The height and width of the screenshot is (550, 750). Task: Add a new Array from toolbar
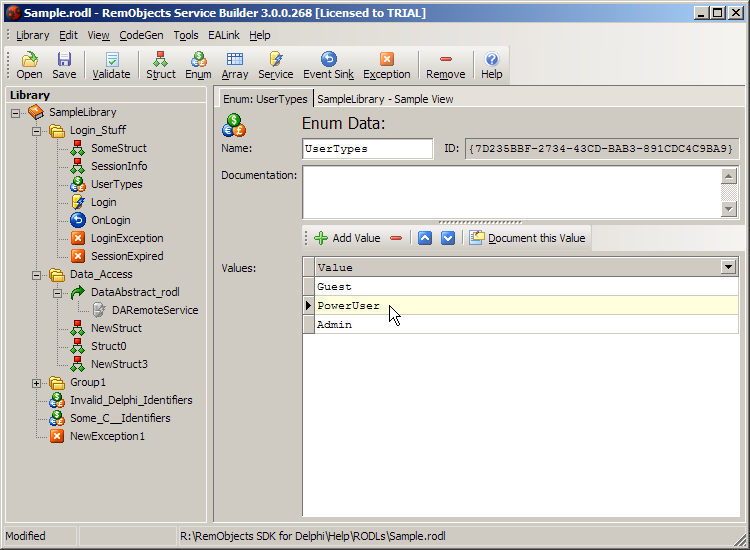tap(235, 59)
